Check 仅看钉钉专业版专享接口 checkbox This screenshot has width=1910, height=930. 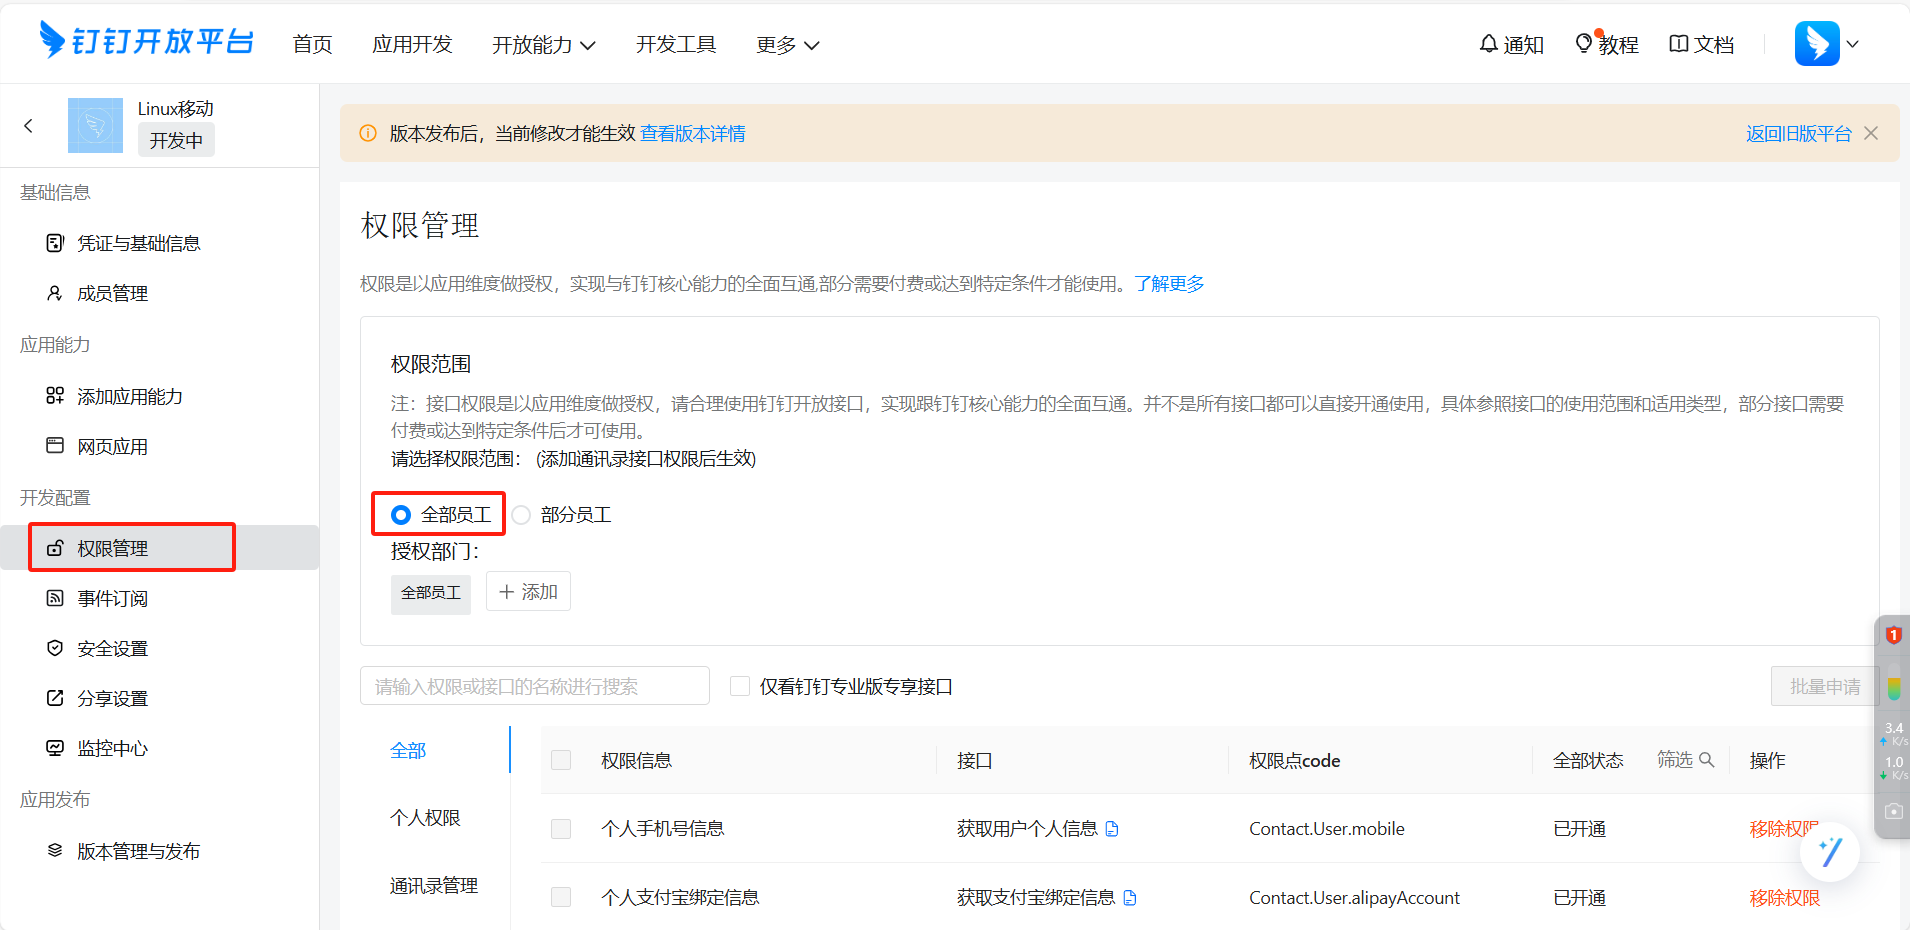[x=740, y=686]
